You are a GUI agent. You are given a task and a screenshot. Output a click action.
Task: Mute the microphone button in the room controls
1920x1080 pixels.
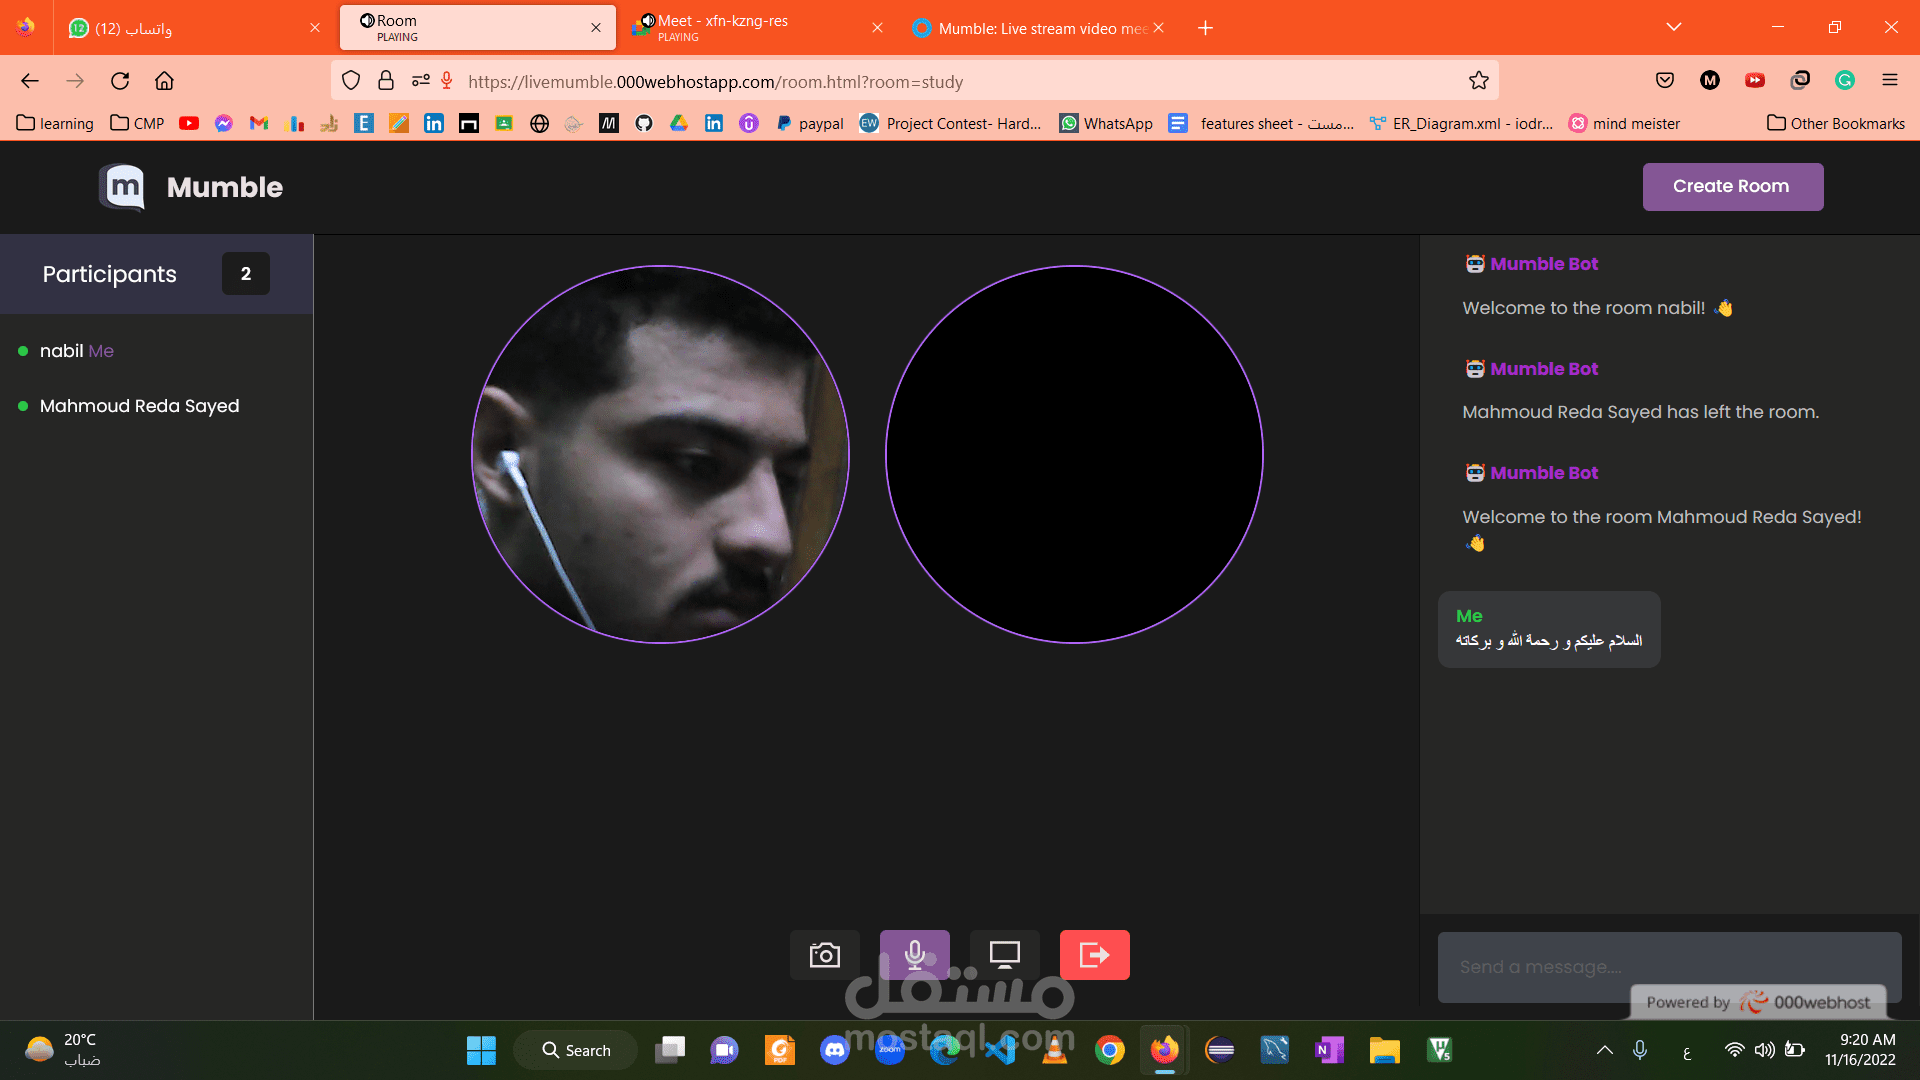pos(914,955)
